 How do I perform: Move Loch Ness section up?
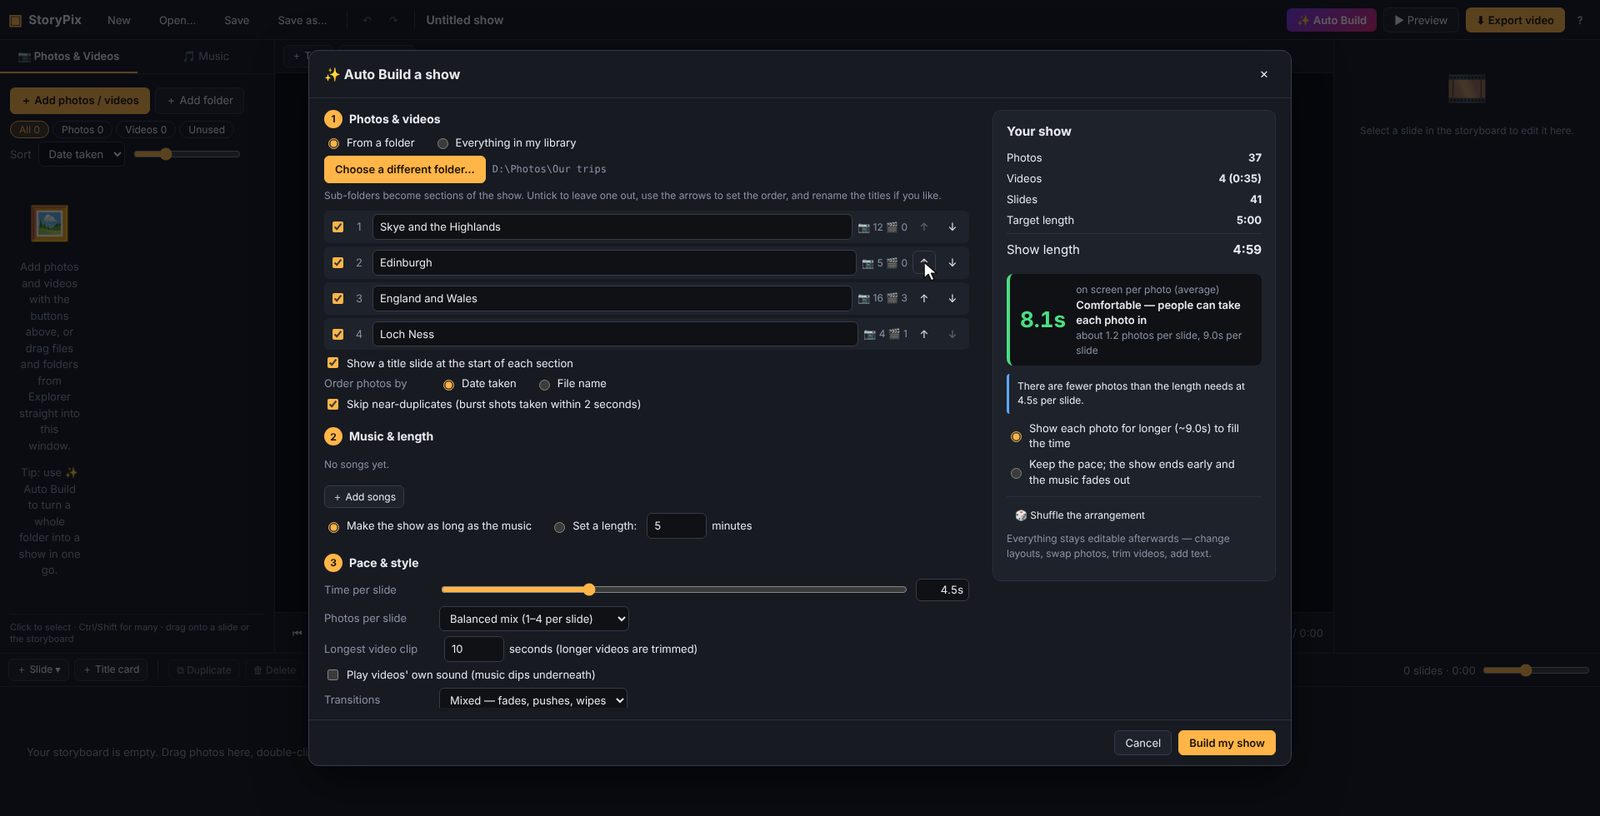coord(924,335)
